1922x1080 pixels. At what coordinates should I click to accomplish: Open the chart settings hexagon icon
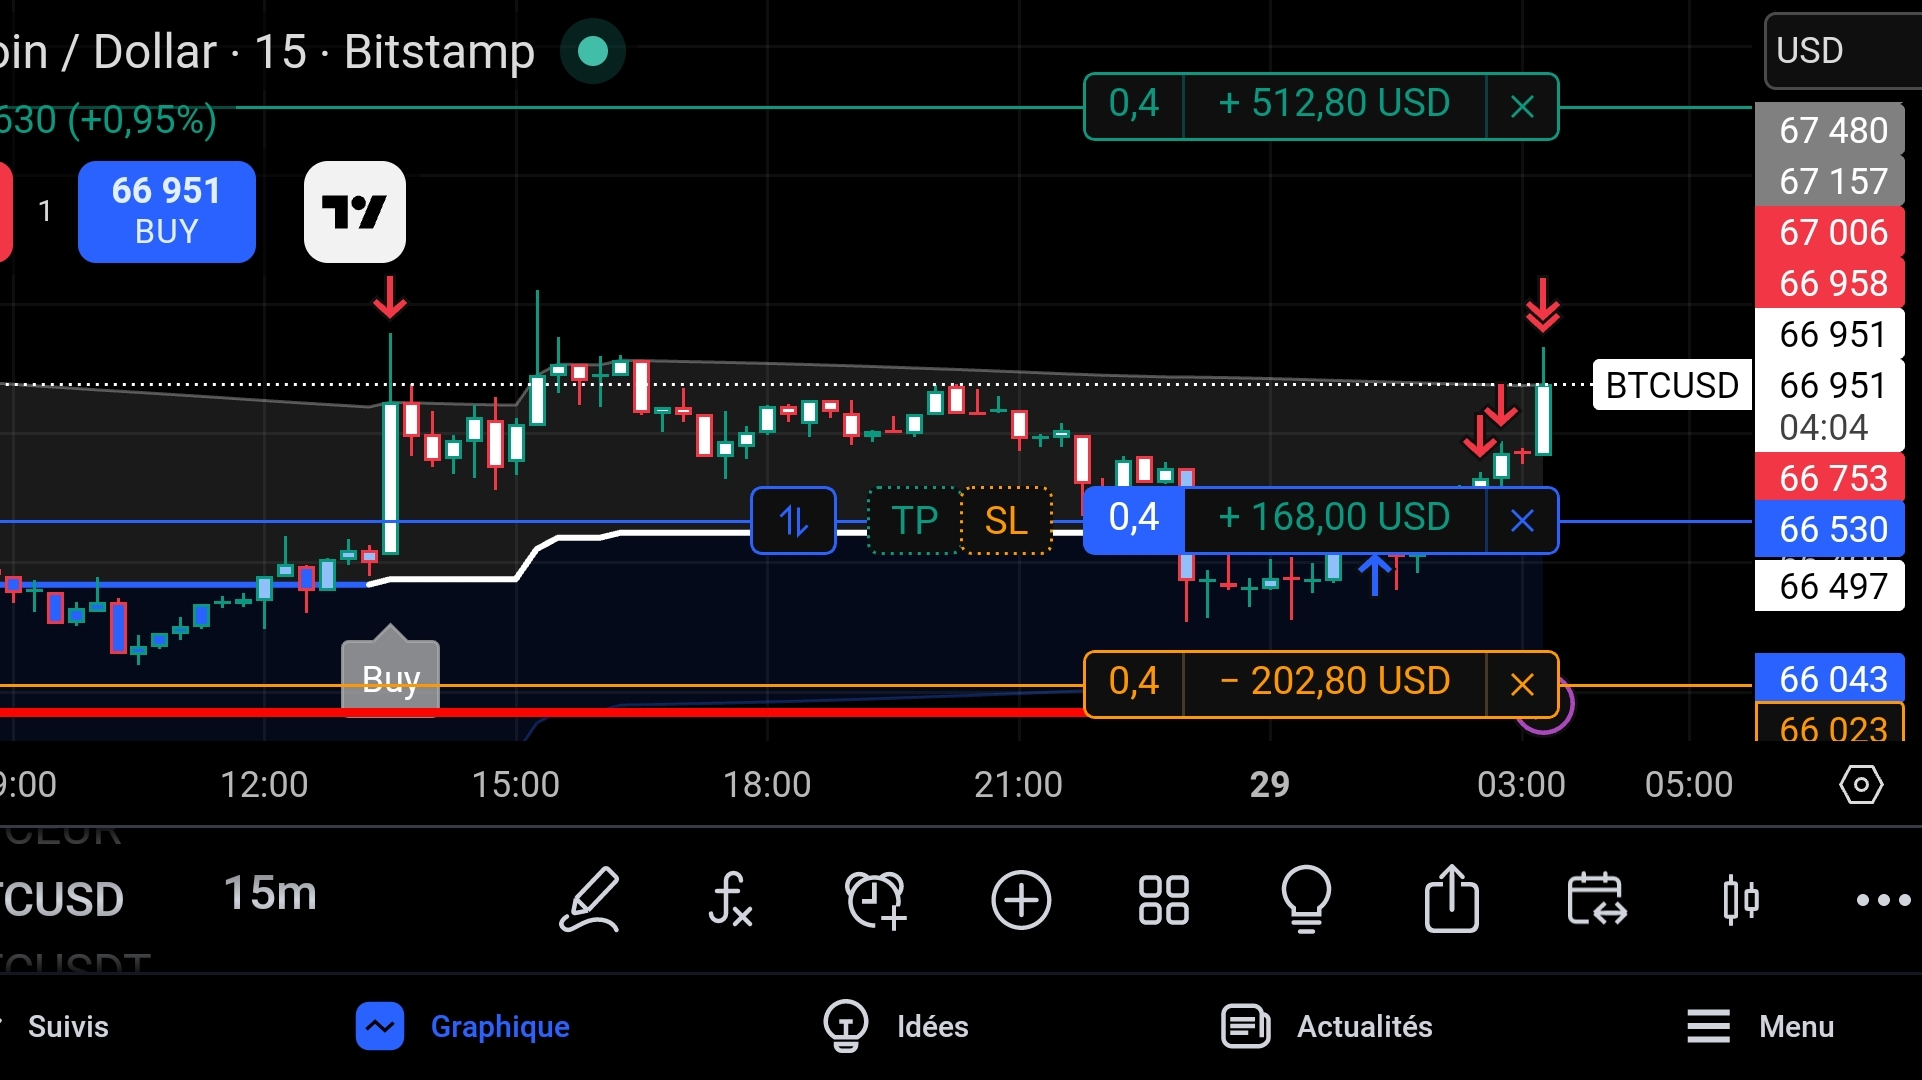1861,785
